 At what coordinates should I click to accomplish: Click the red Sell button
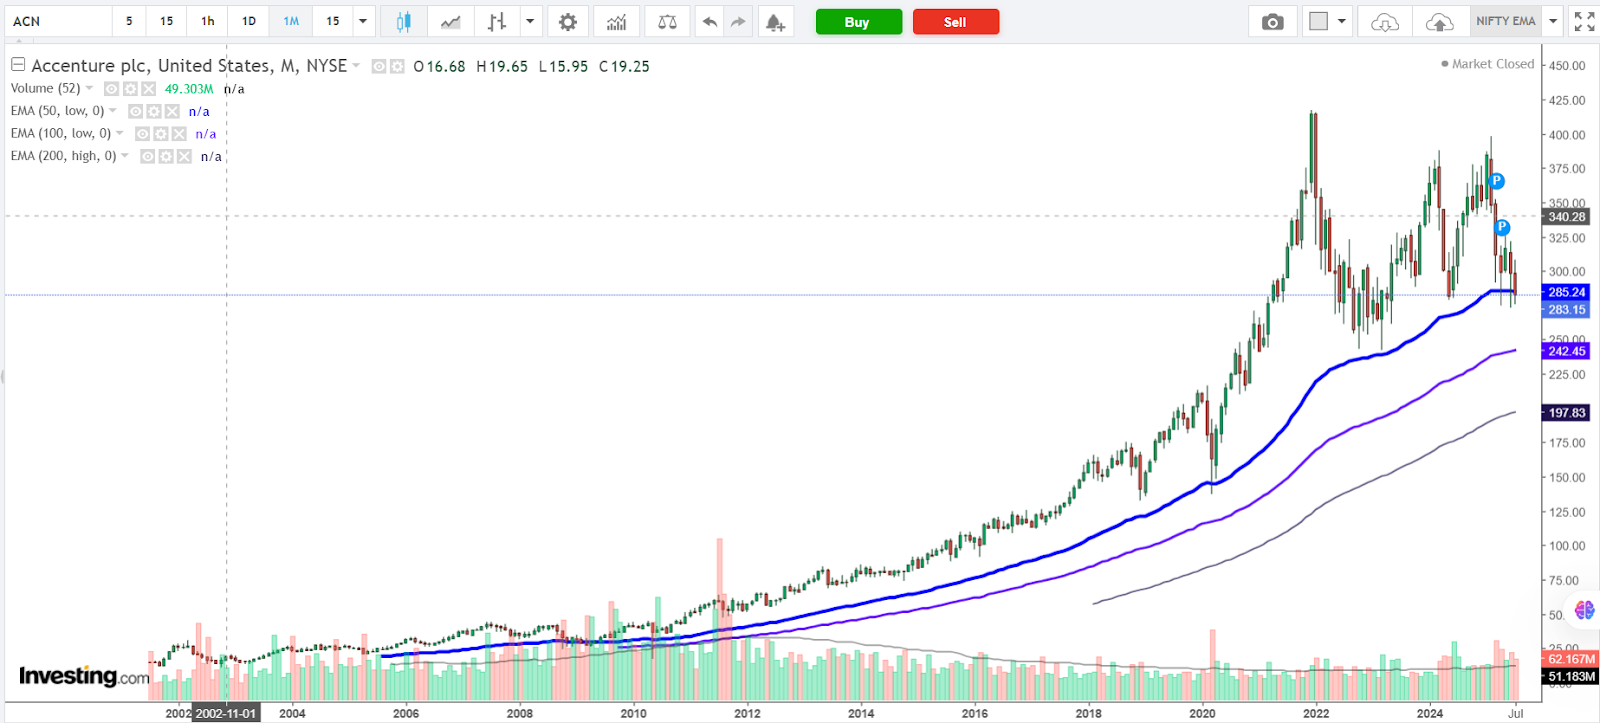point(955,22)
